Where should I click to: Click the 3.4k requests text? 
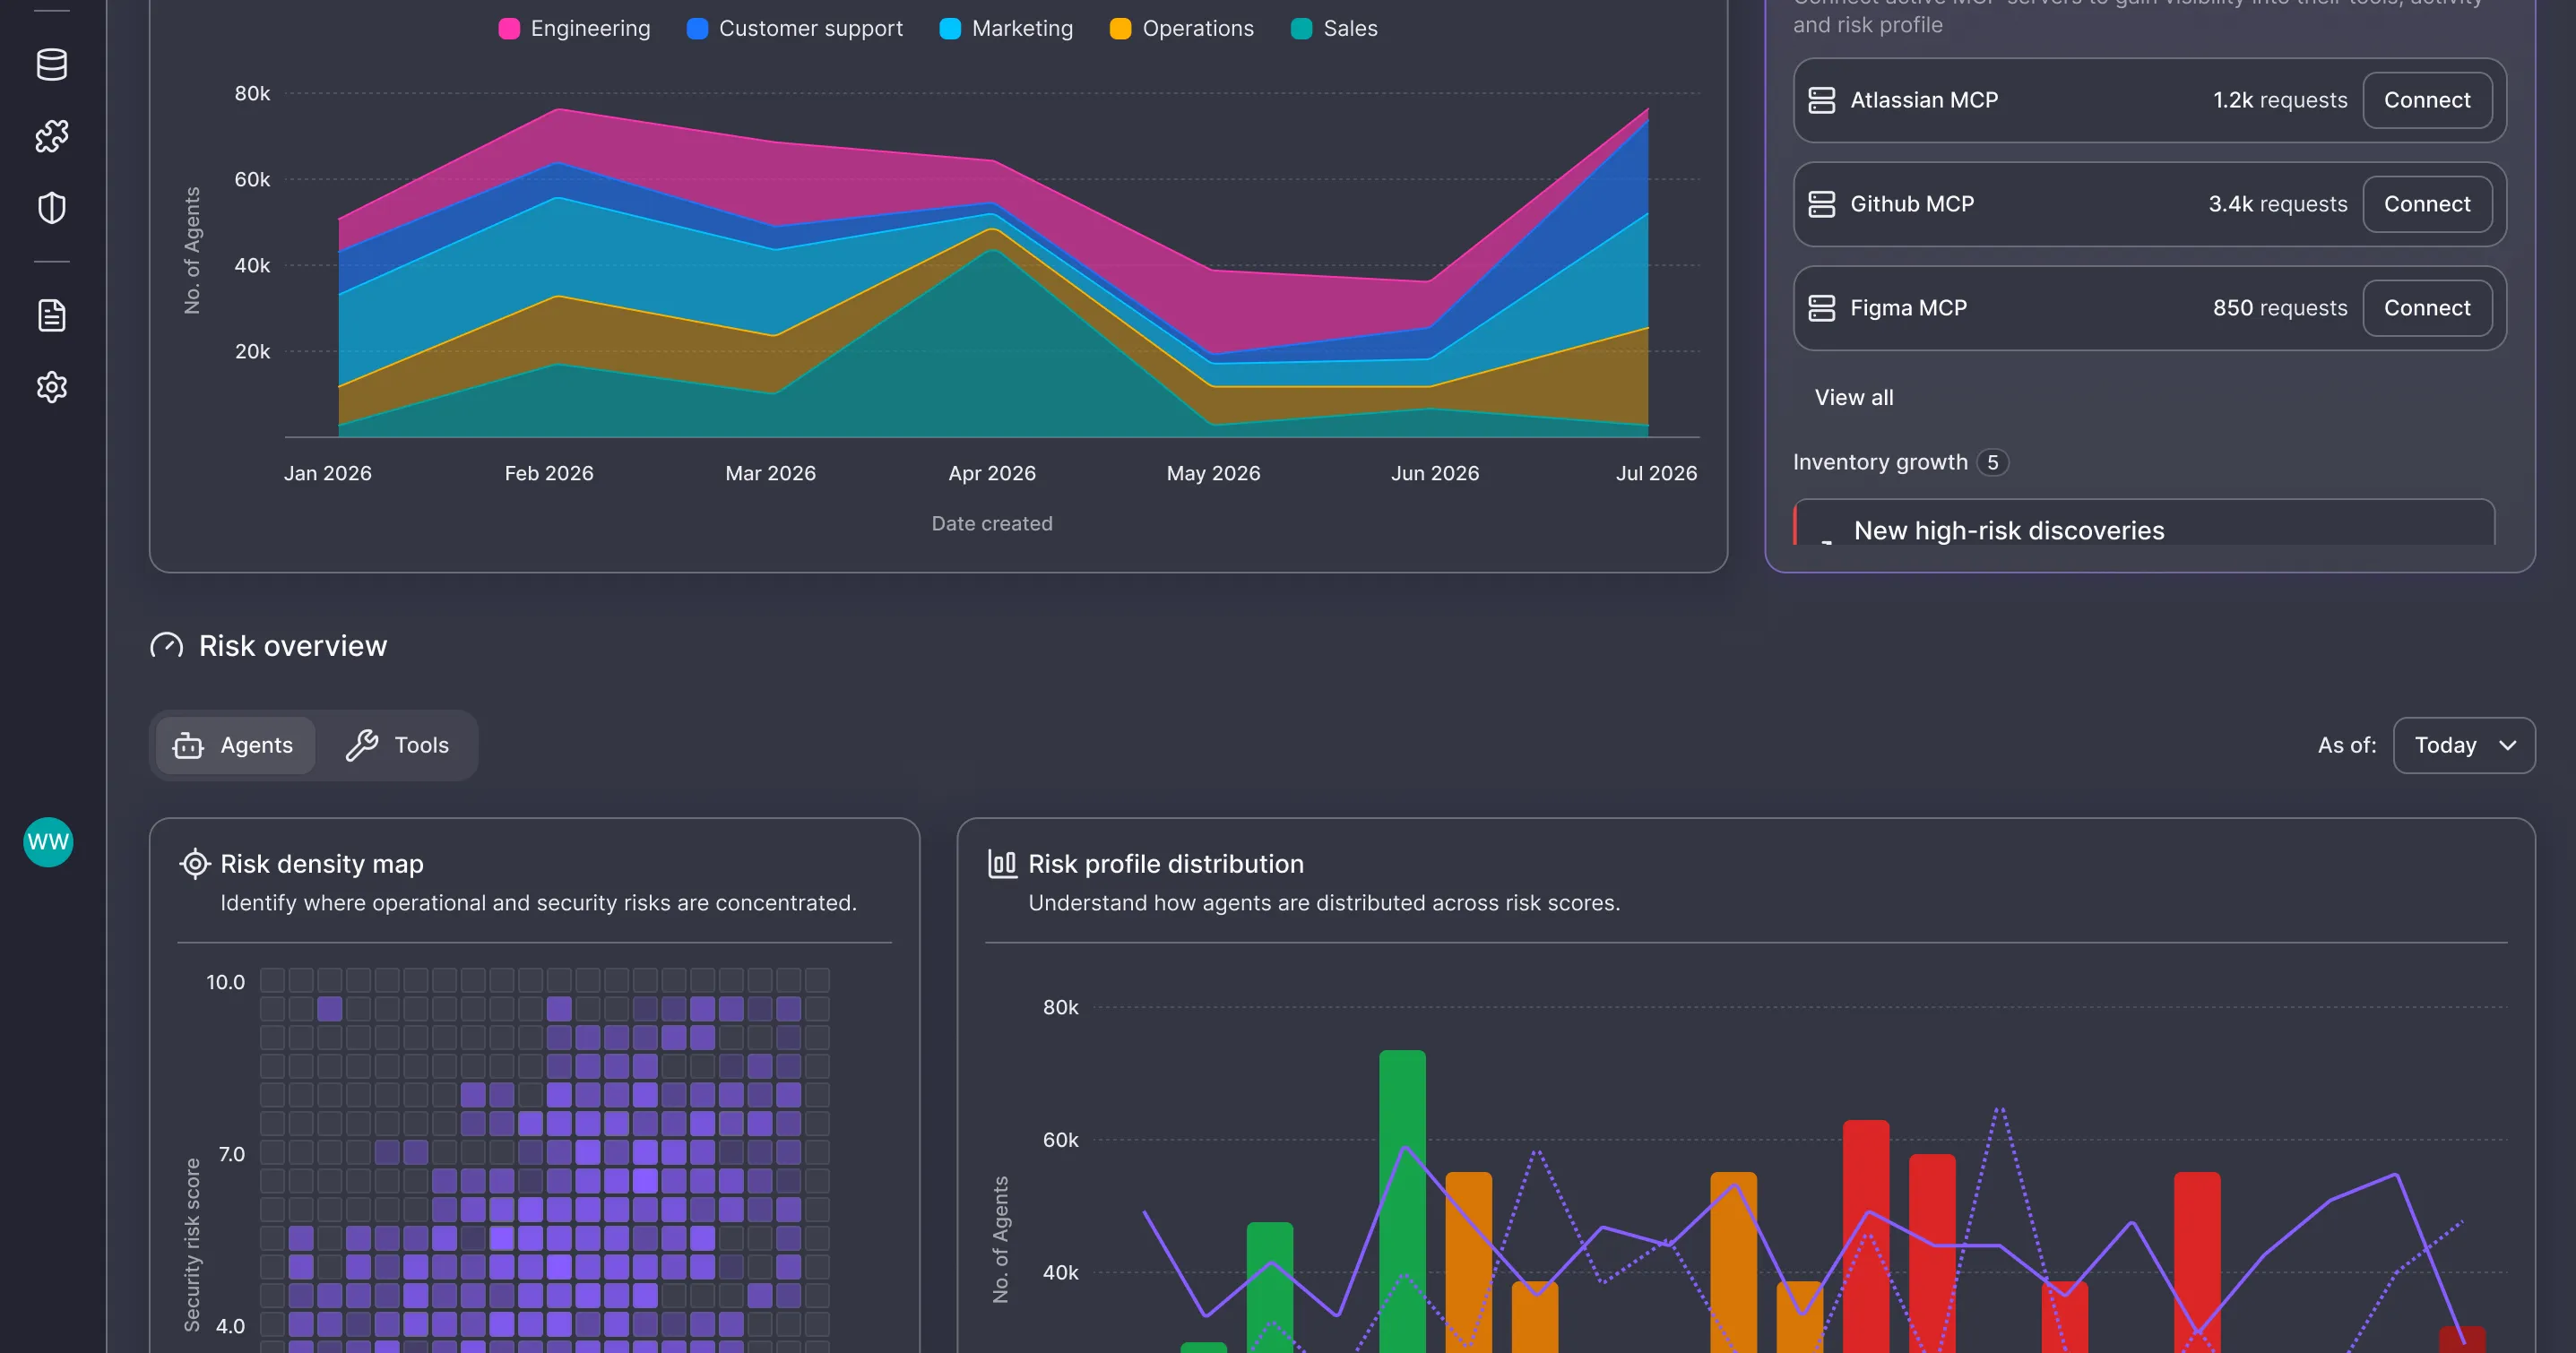click(x=2278, y=204)
